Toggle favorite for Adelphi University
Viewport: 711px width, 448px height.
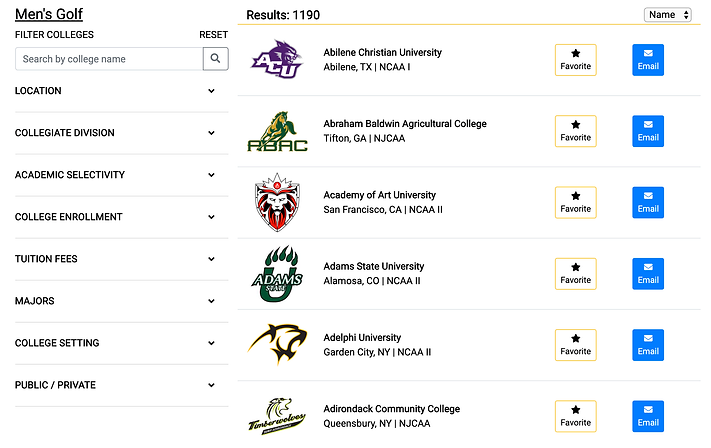pyautogui.click(x=575, y=345)
